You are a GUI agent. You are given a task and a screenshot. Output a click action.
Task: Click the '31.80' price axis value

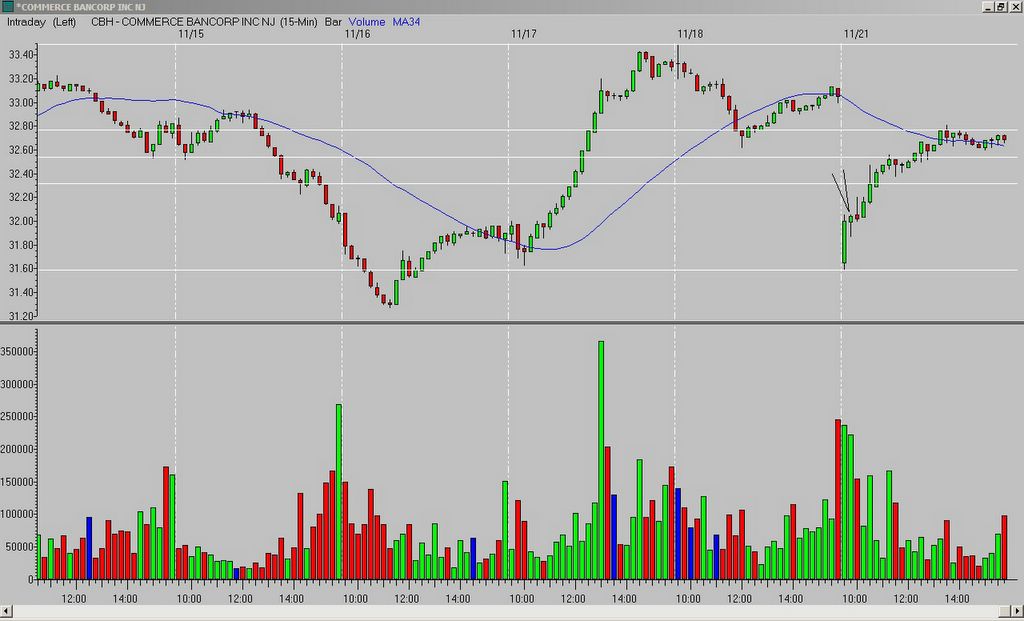(22, 246)
